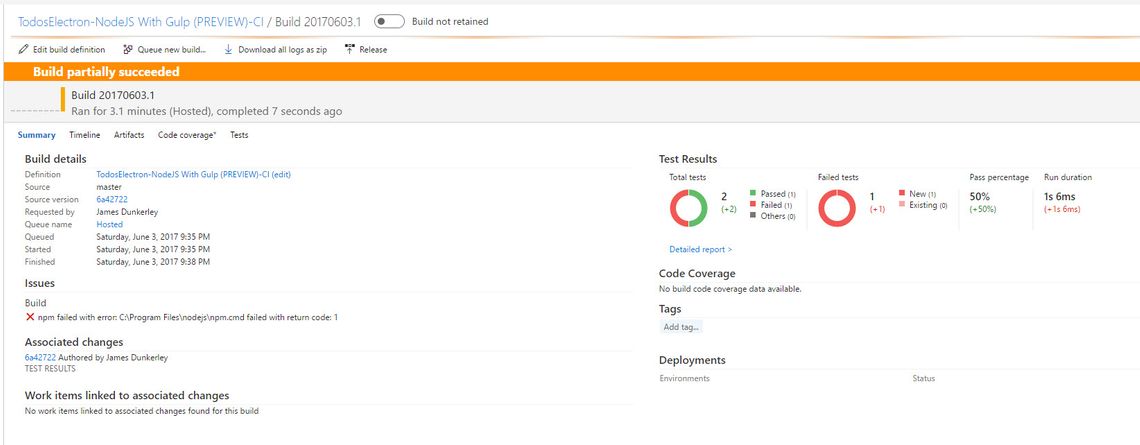Image resolution: width=1140 pixels, height=445 pixels.
Task: Open commit 6a42722 under Associated changes
Action: 40,358
